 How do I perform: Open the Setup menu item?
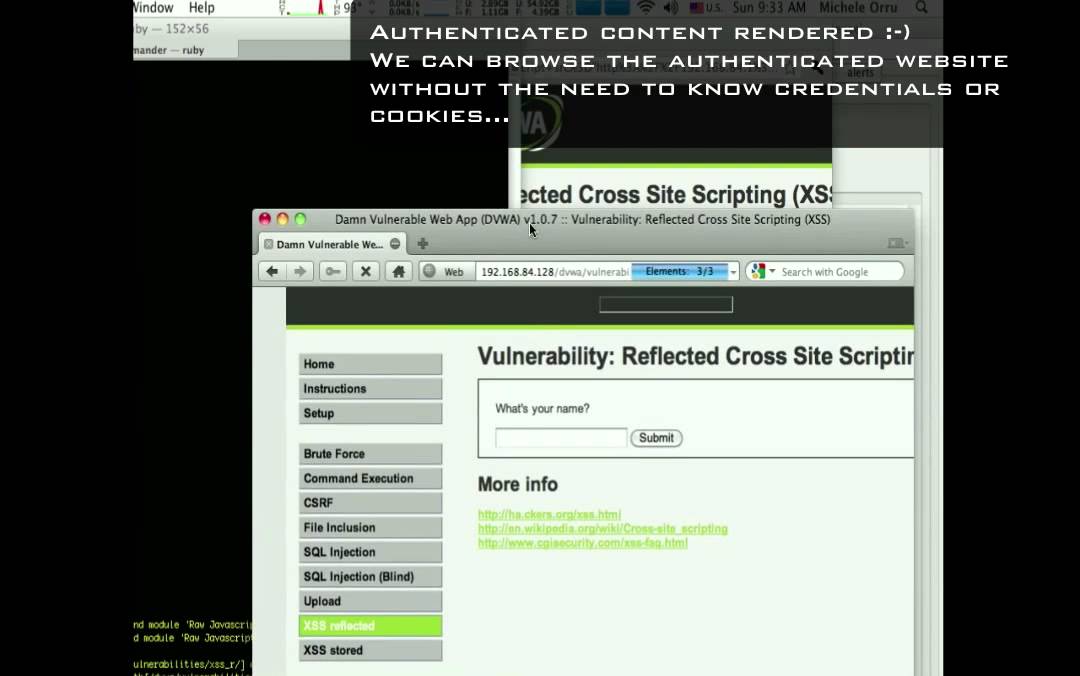[x=371, y=413]
